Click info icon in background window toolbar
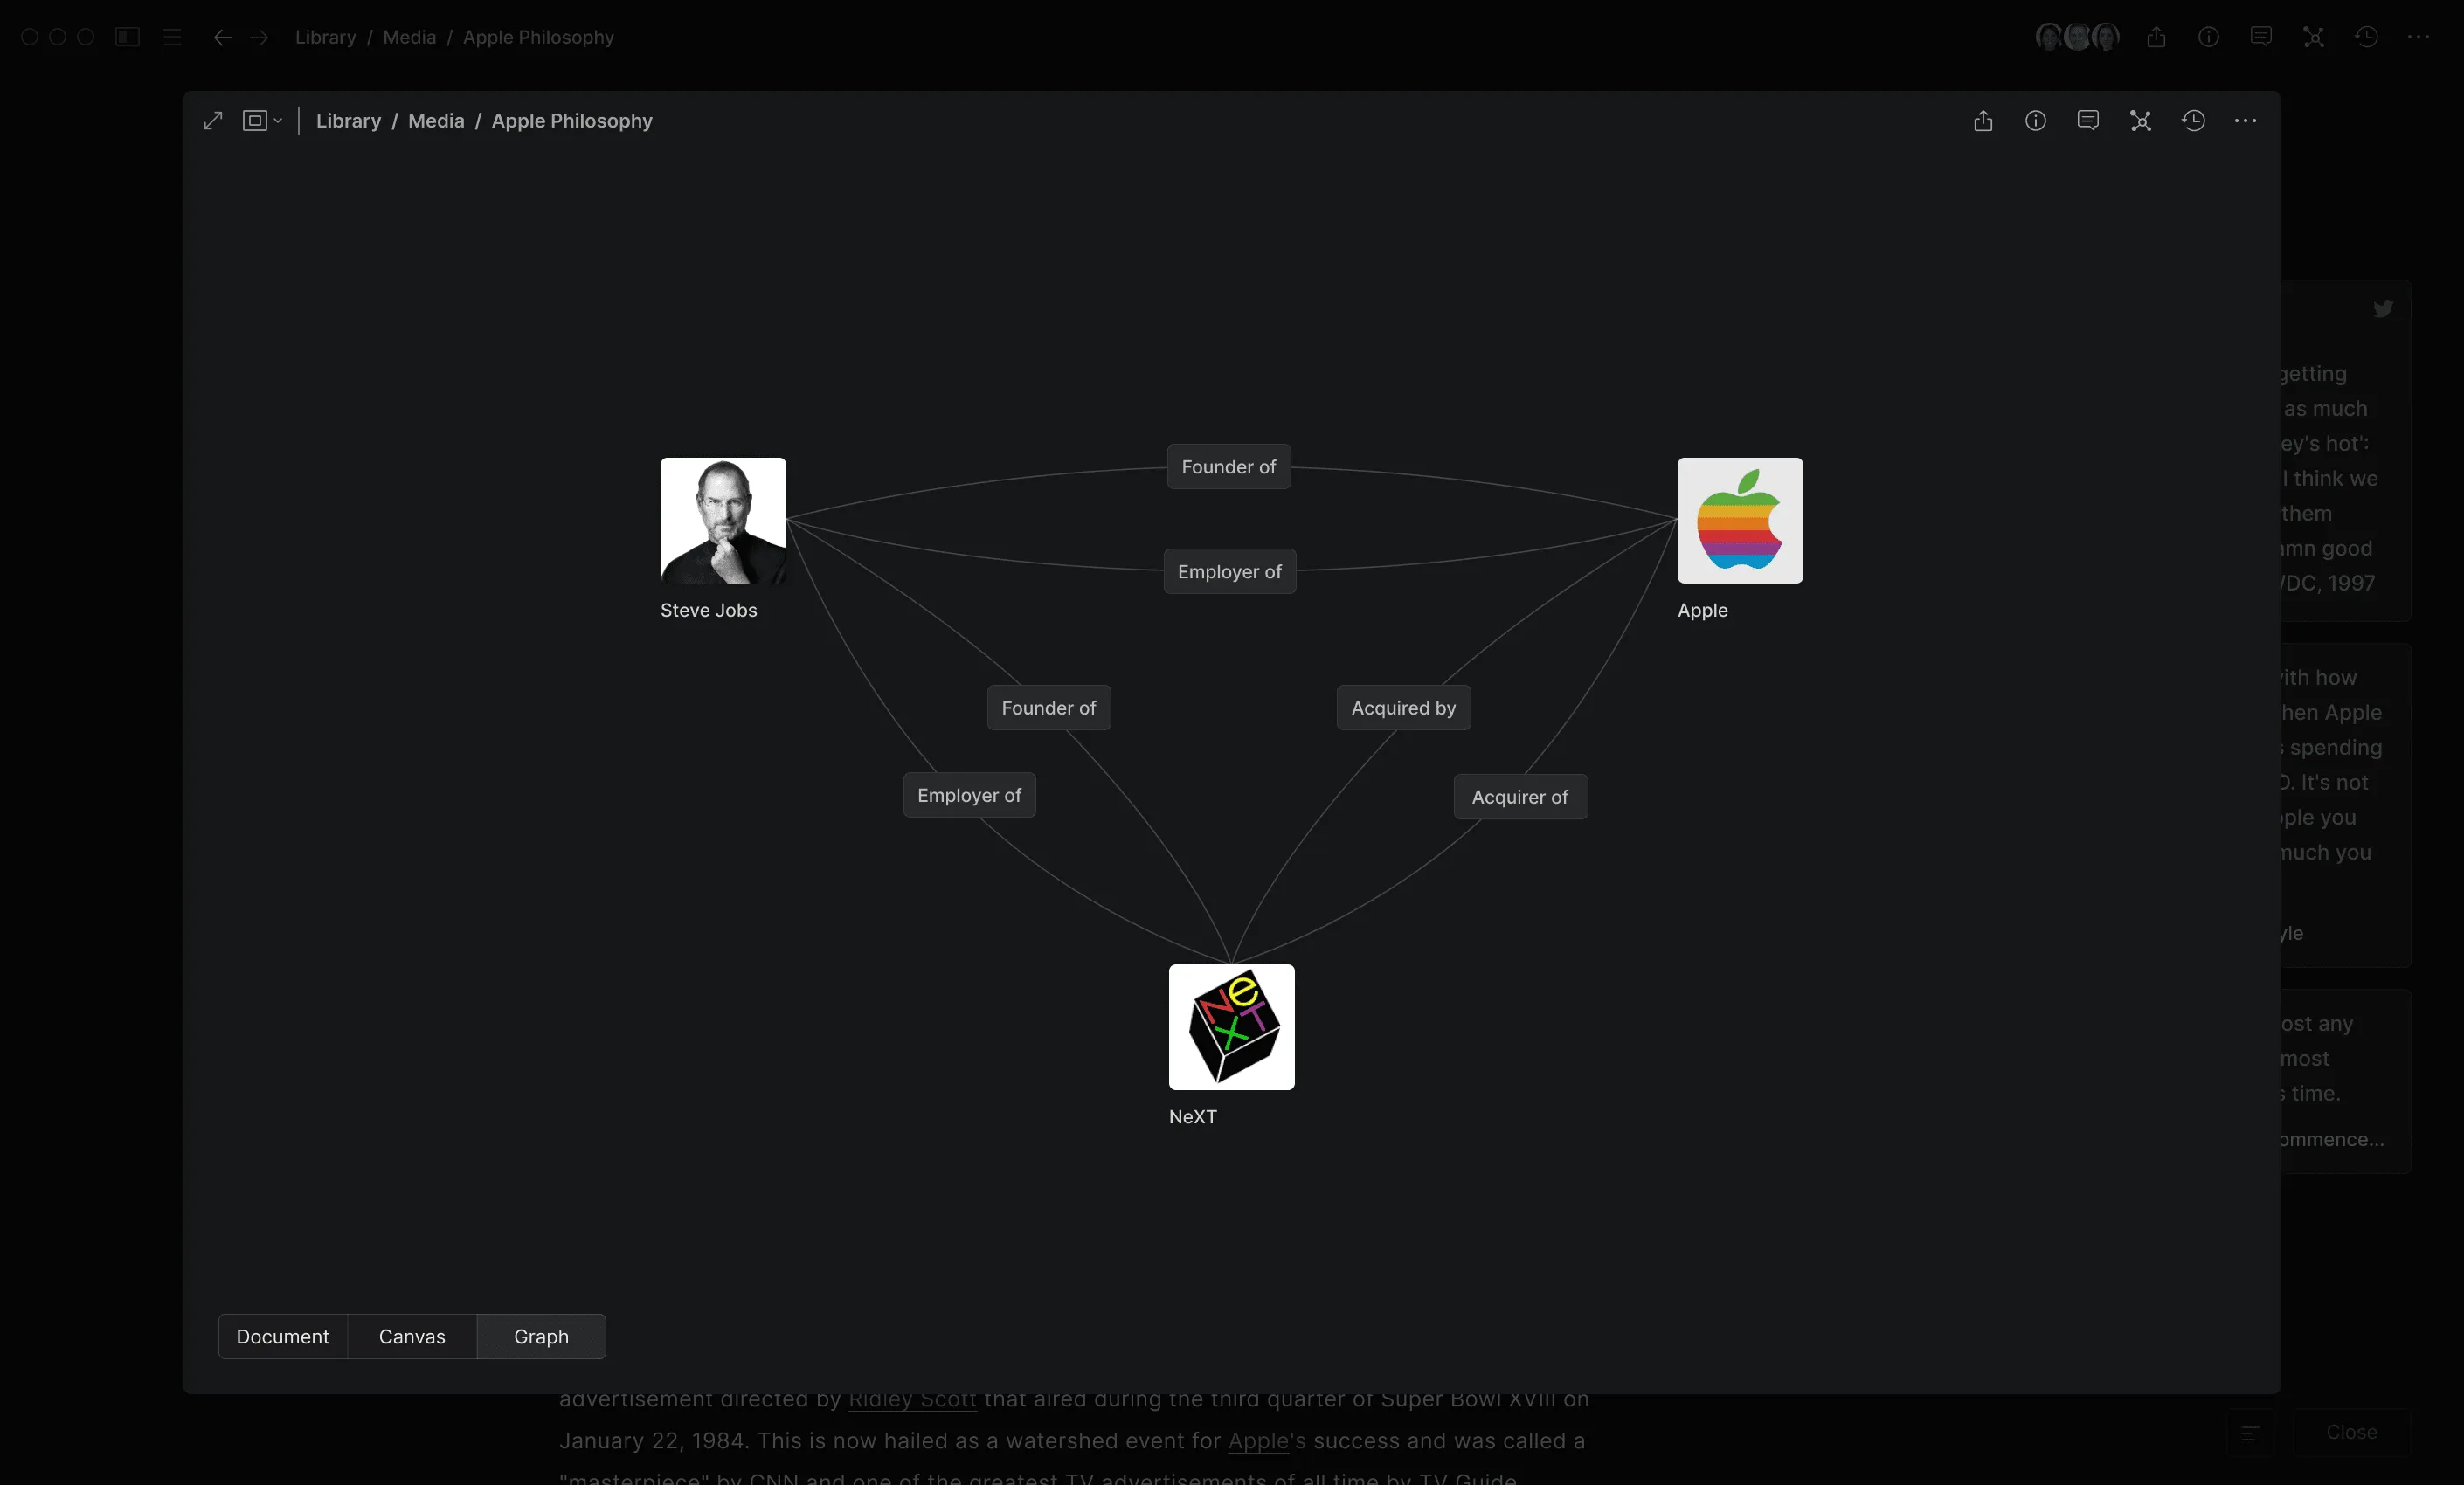The image size is (2464, 1485). tap(2208, 37)
